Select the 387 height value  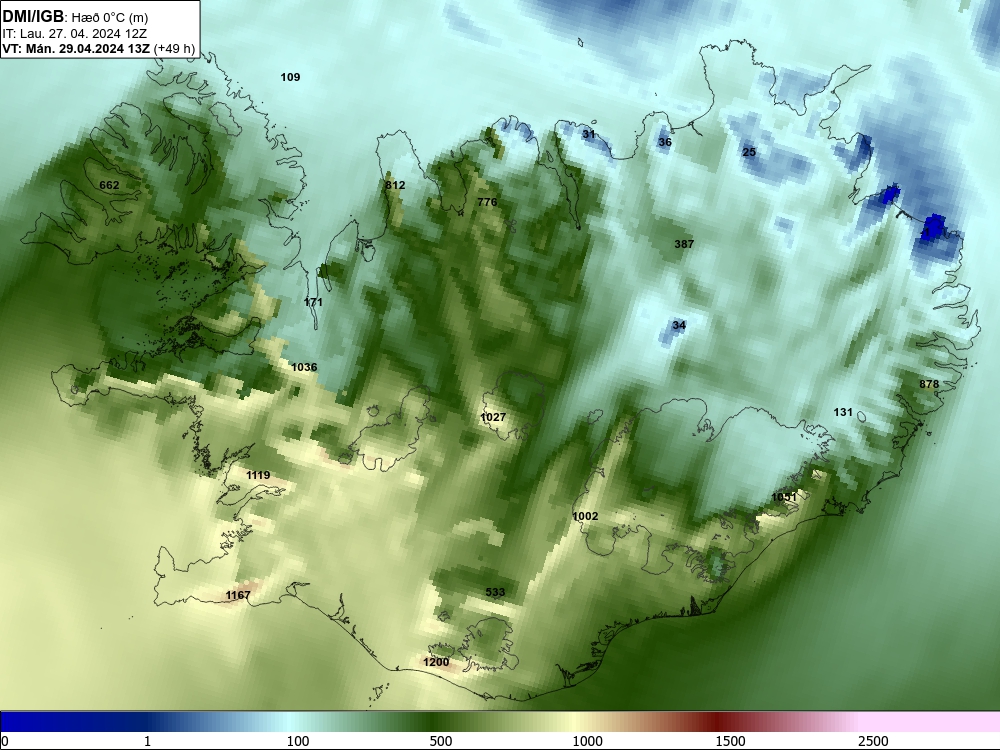[x=684, y=244]
